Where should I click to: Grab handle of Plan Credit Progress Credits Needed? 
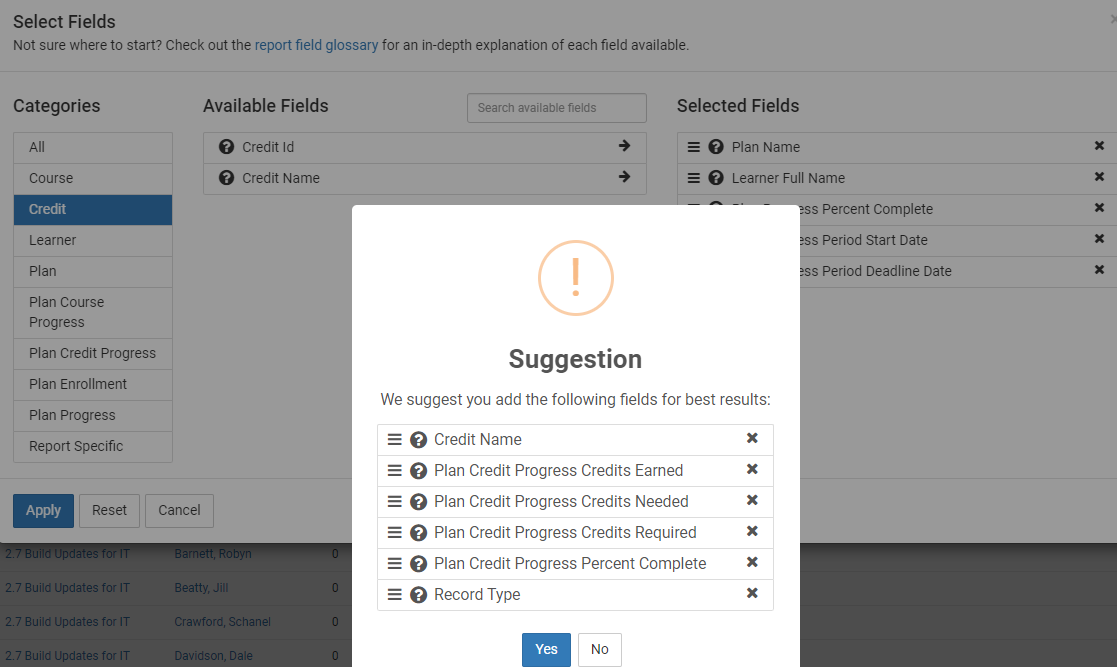(394, 502)
